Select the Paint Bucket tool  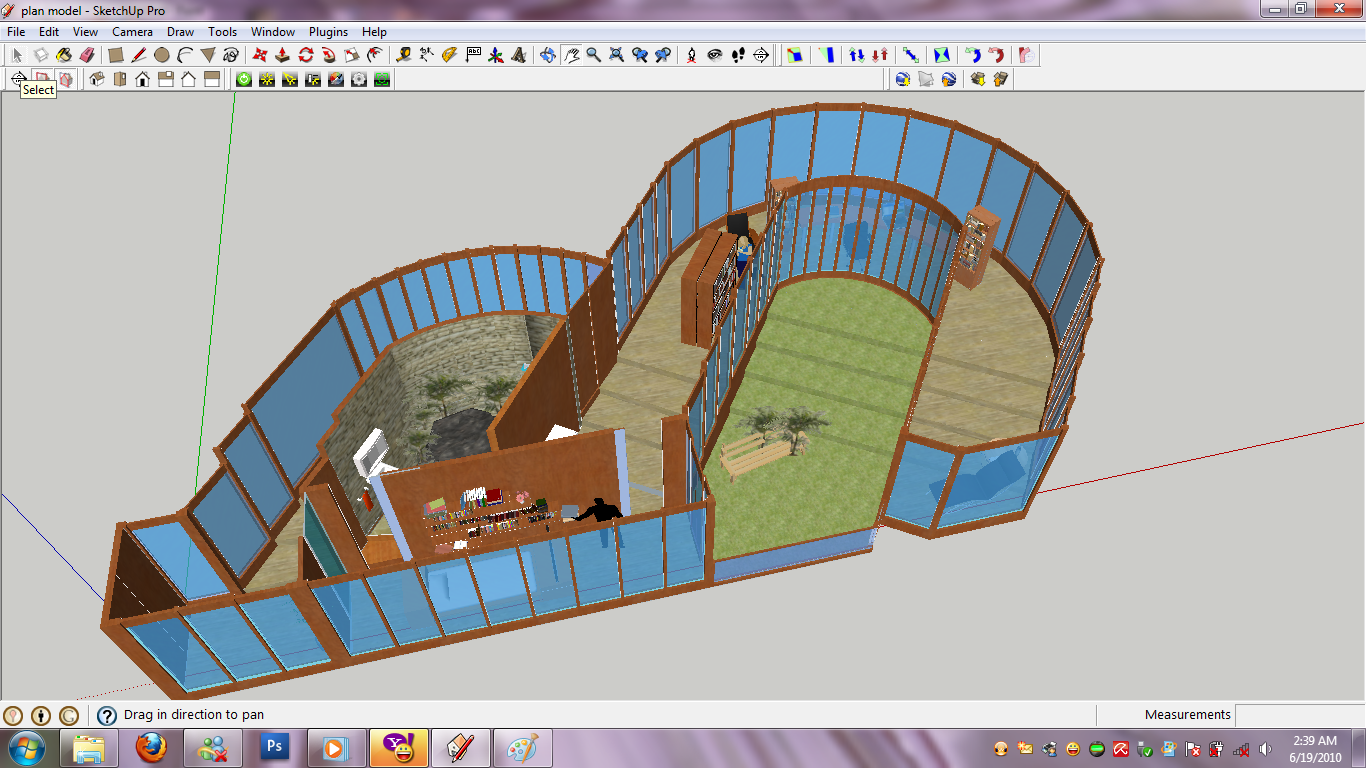(64, 55)
